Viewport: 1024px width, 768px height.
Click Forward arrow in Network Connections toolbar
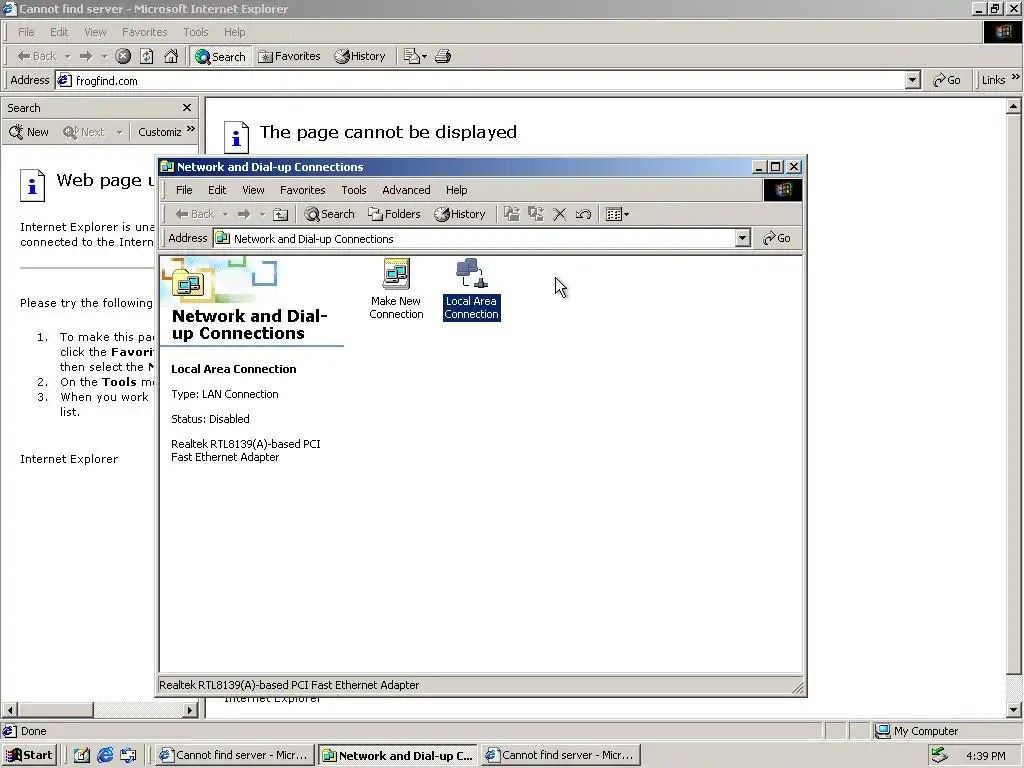[244, 214]
